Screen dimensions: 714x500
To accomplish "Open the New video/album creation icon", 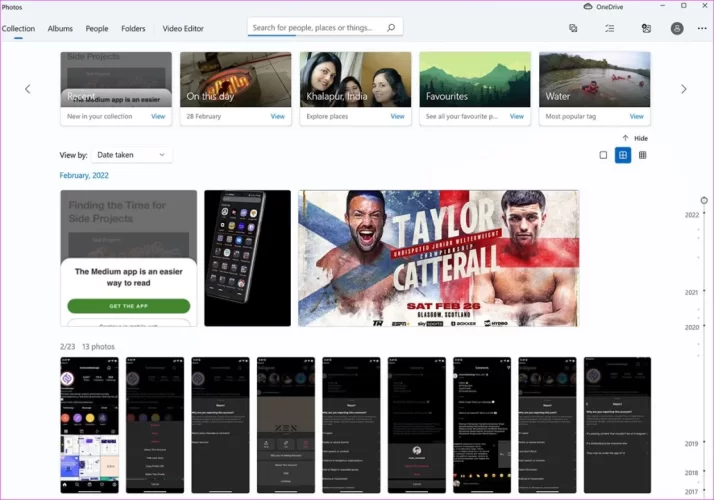I will coord(573,29).
